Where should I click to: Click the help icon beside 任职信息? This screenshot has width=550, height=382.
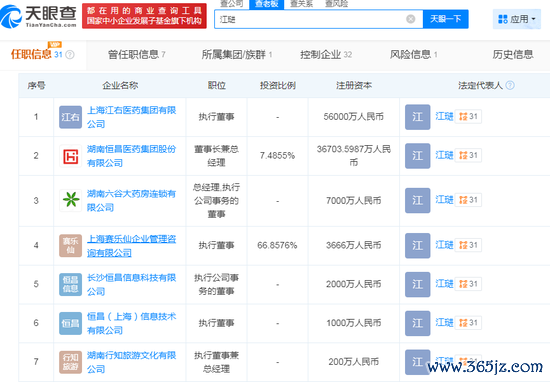(x=70, y=55)
